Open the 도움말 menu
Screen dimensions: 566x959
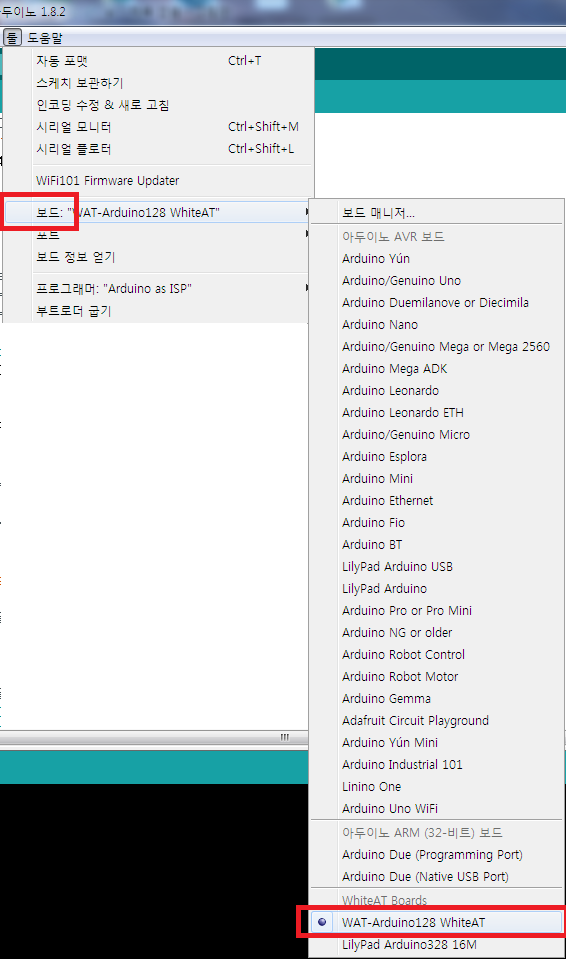pyautogui.click(x=45, y=37)
